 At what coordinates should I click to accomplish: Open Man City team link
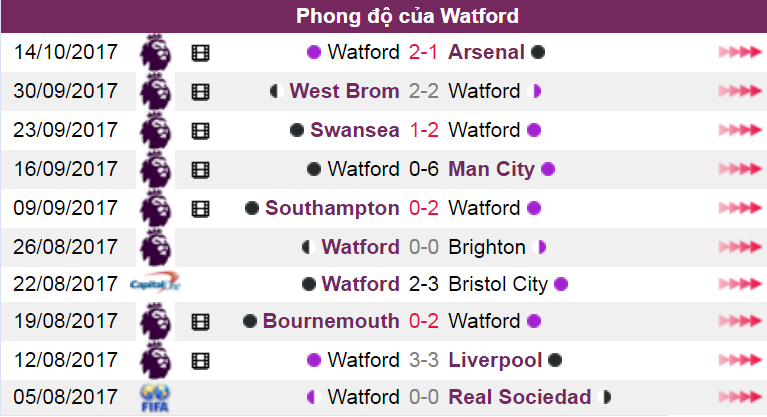[x=492, y=169]
